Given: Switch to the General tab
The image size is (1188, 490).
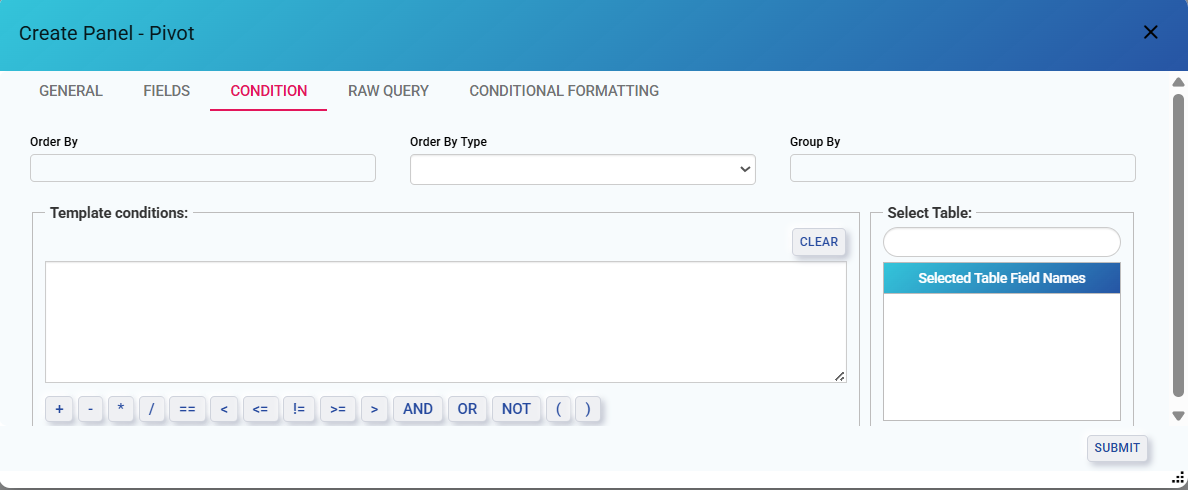Looking at the screenshot, I should click(71, 91).
